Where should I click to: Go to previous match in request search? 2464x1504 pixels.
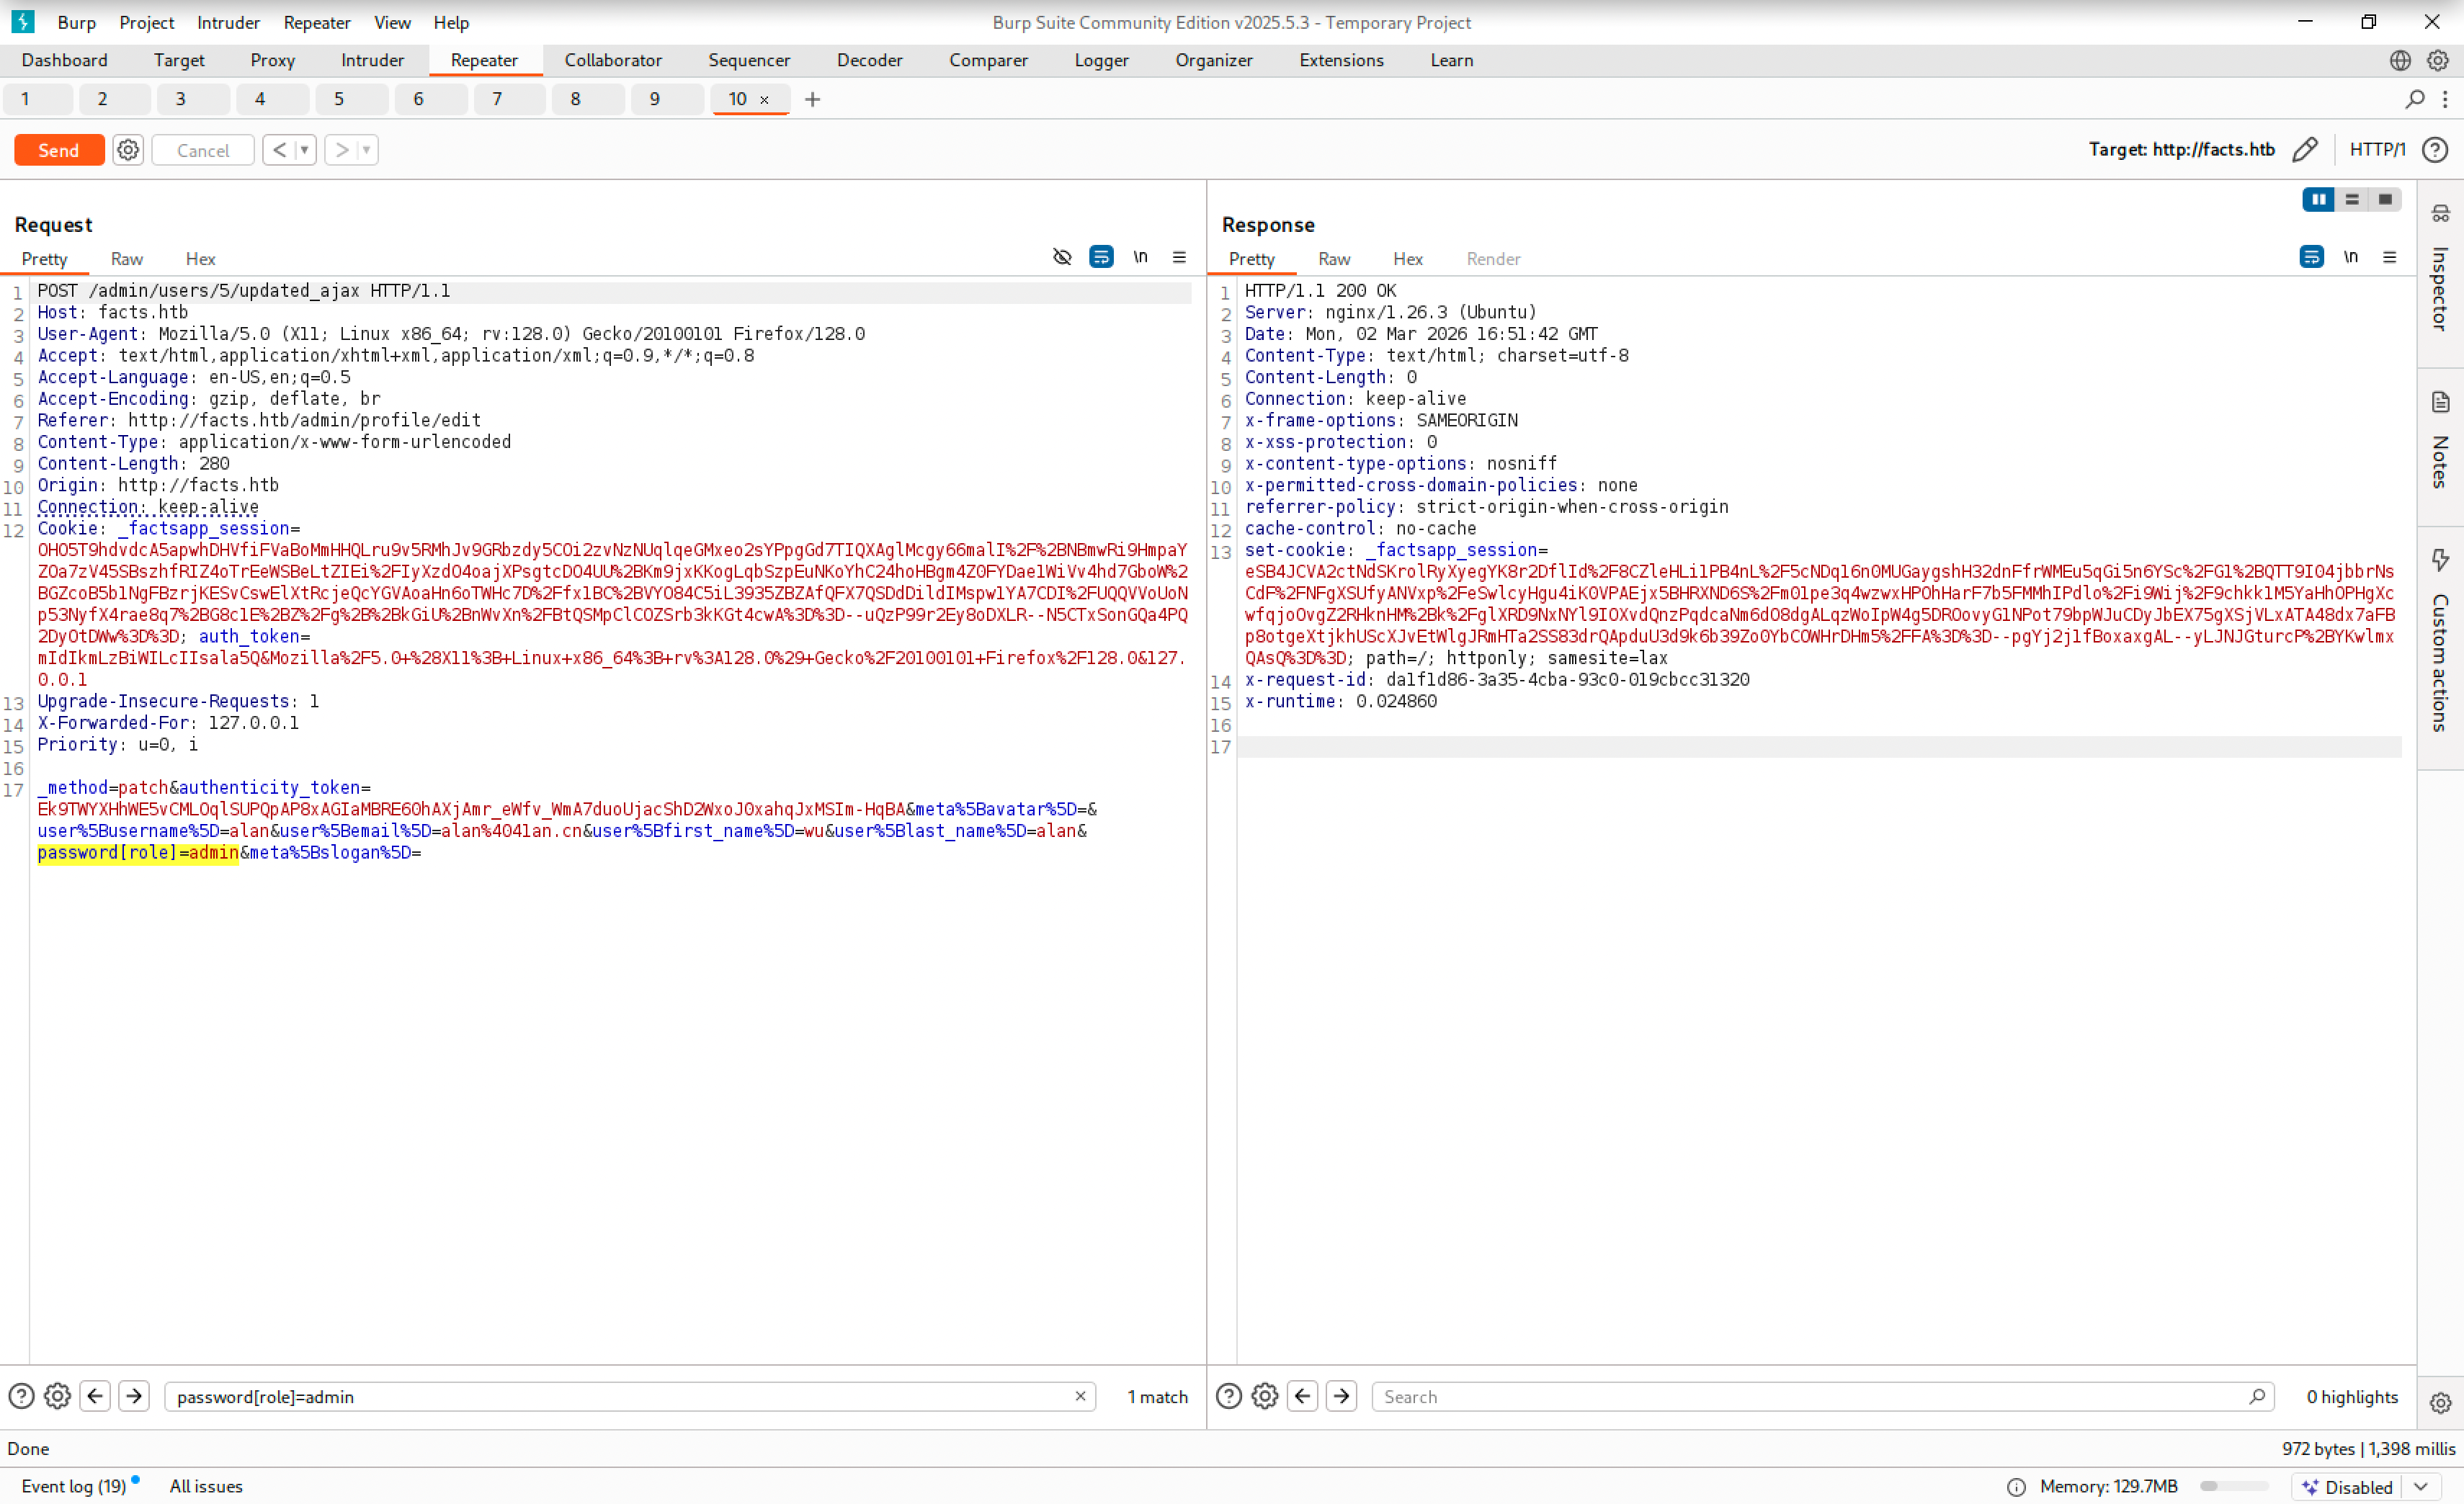[95, 1396]
